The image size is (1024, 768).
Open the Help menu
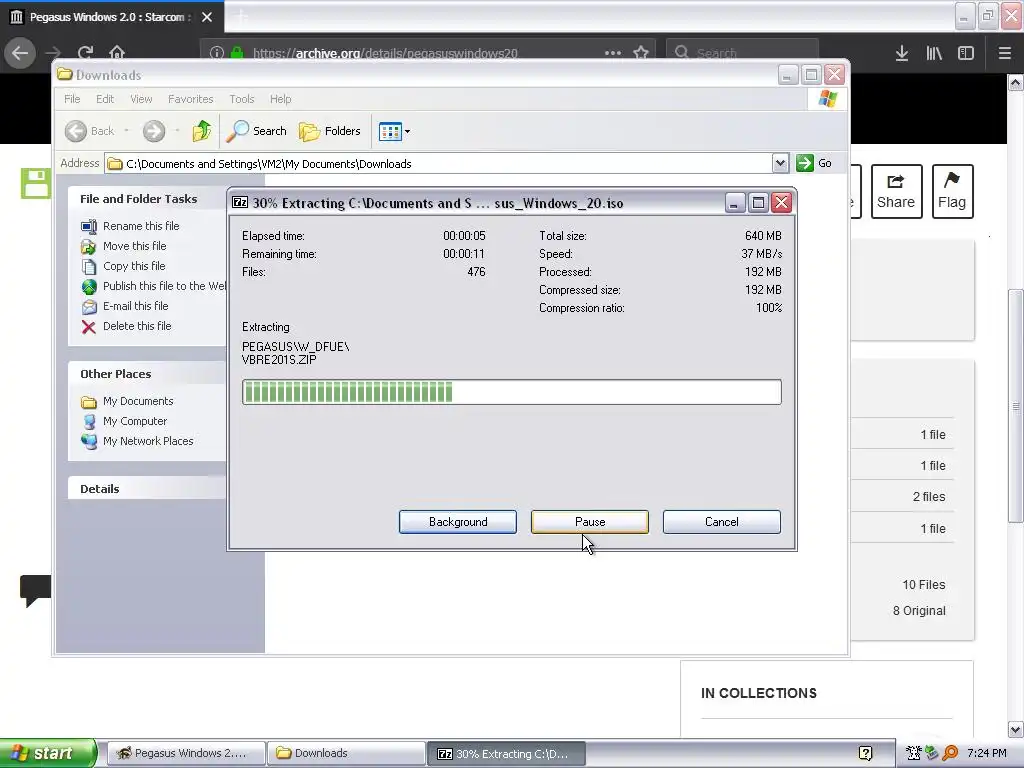coord(281,99)
